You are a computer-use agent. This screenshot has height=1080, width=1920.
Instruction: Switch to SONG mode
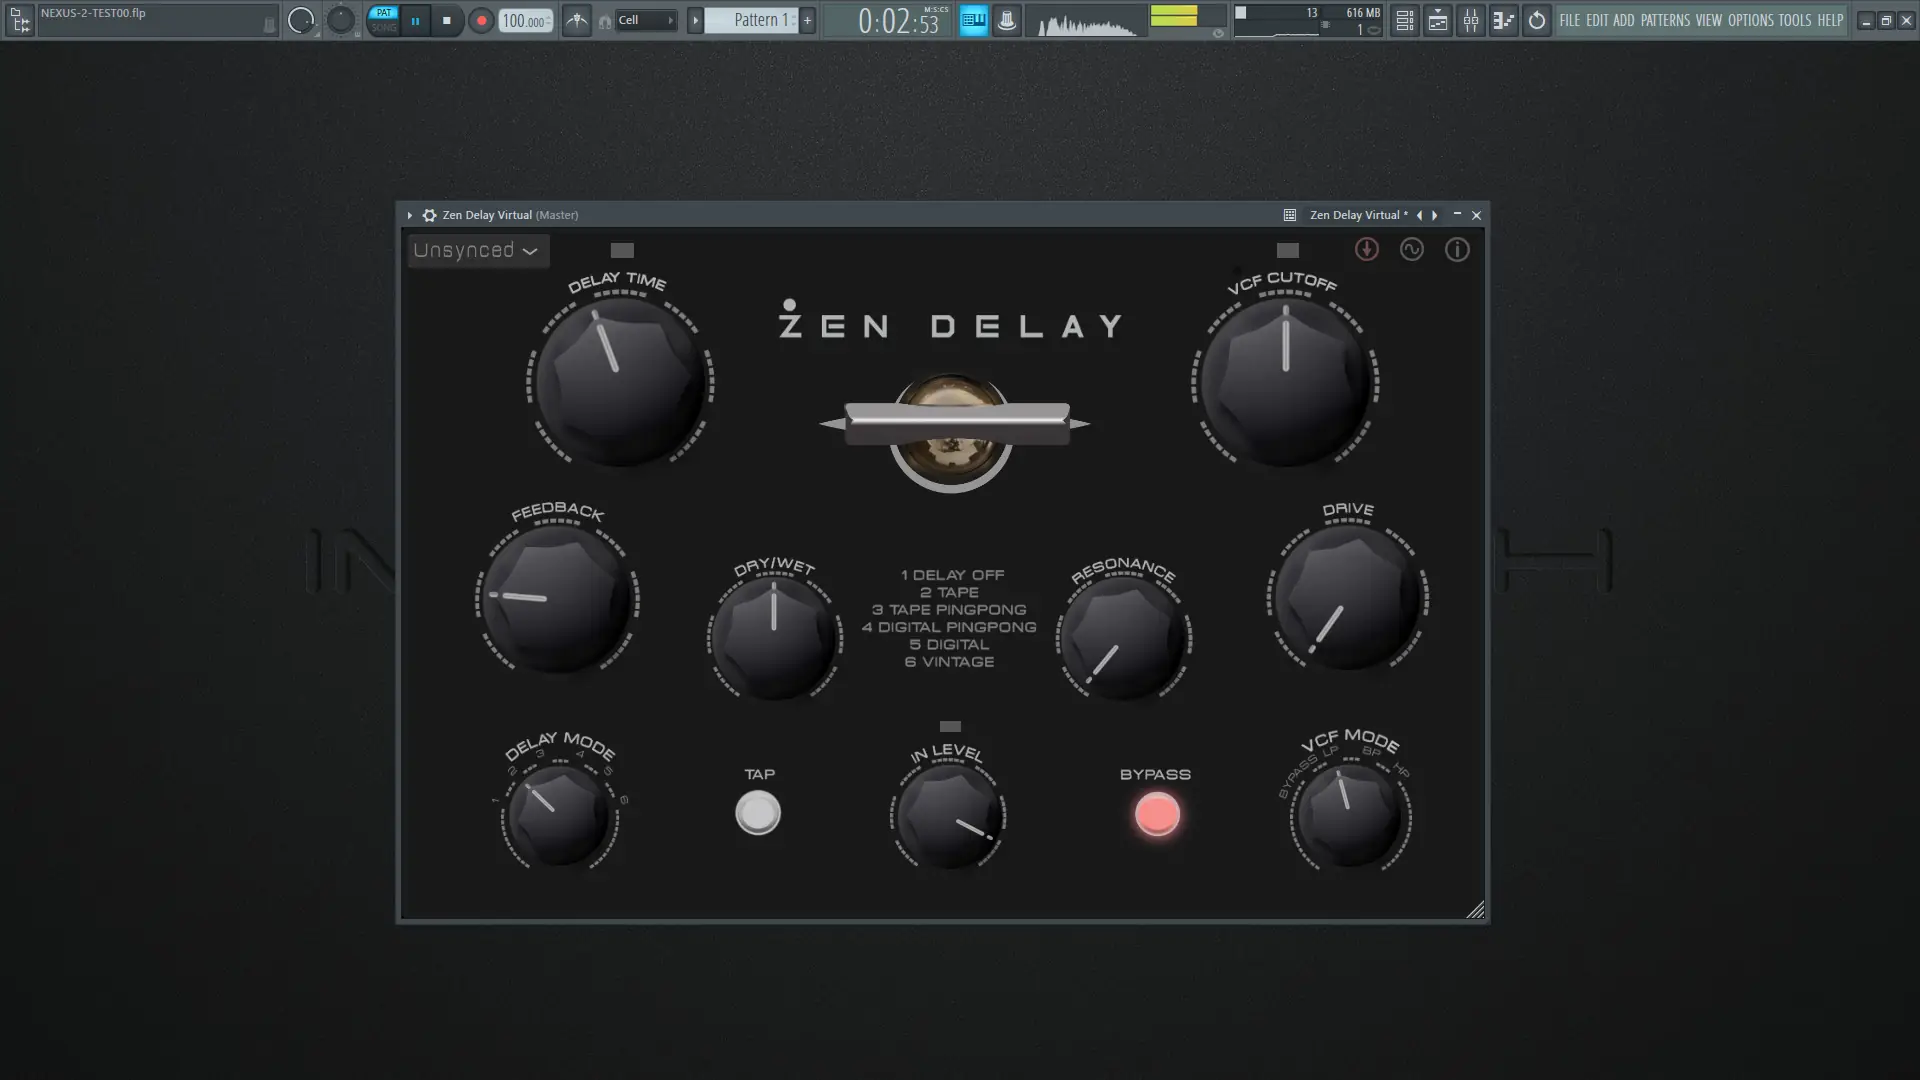pos(384,28)
